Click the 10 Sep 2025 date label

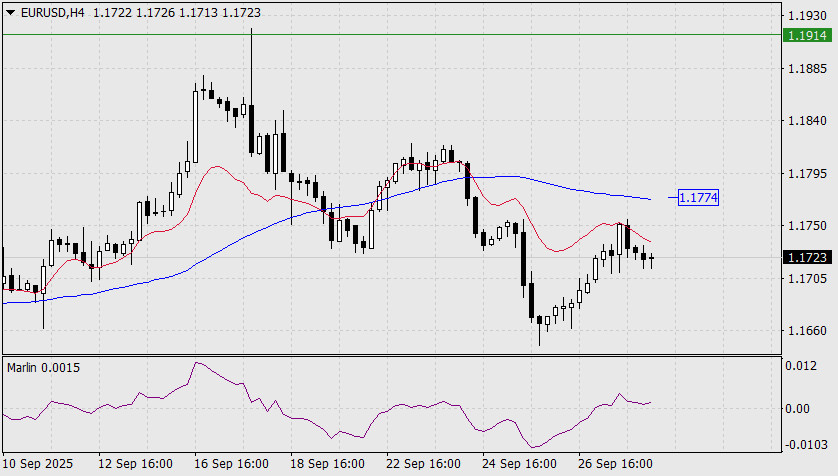37,465
